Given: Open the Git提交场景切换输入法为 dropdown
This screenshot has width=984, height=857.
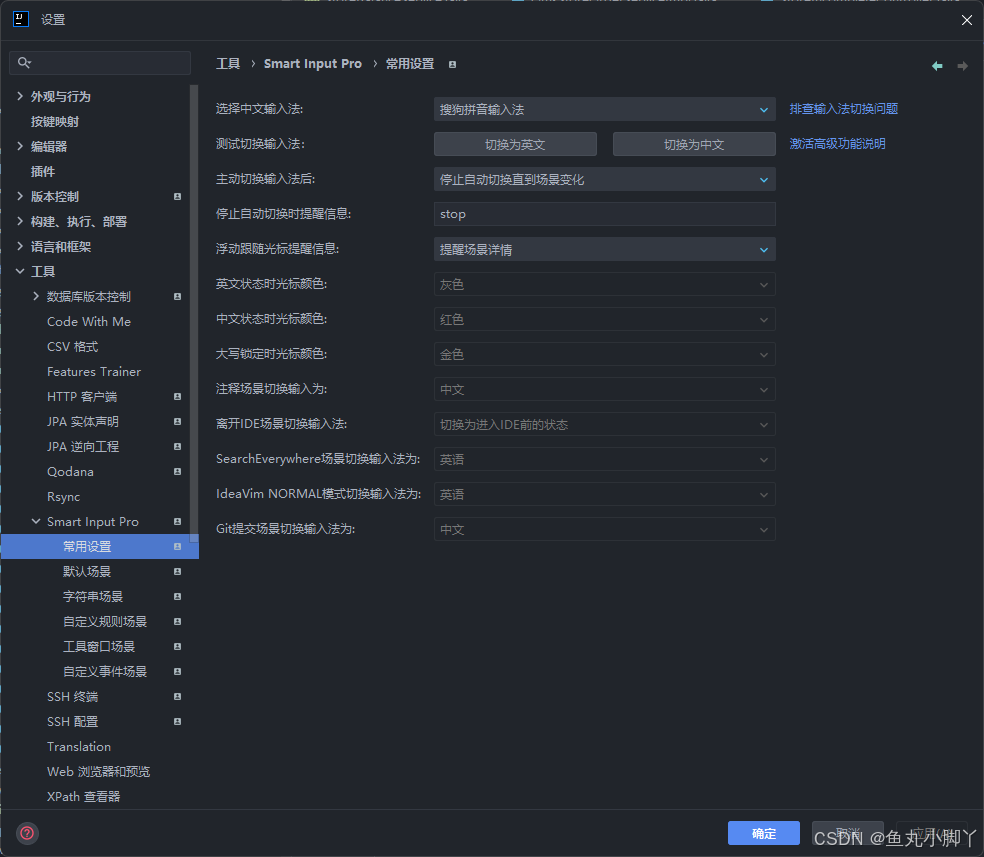Looking at the screenshot, I should (604, 530).
